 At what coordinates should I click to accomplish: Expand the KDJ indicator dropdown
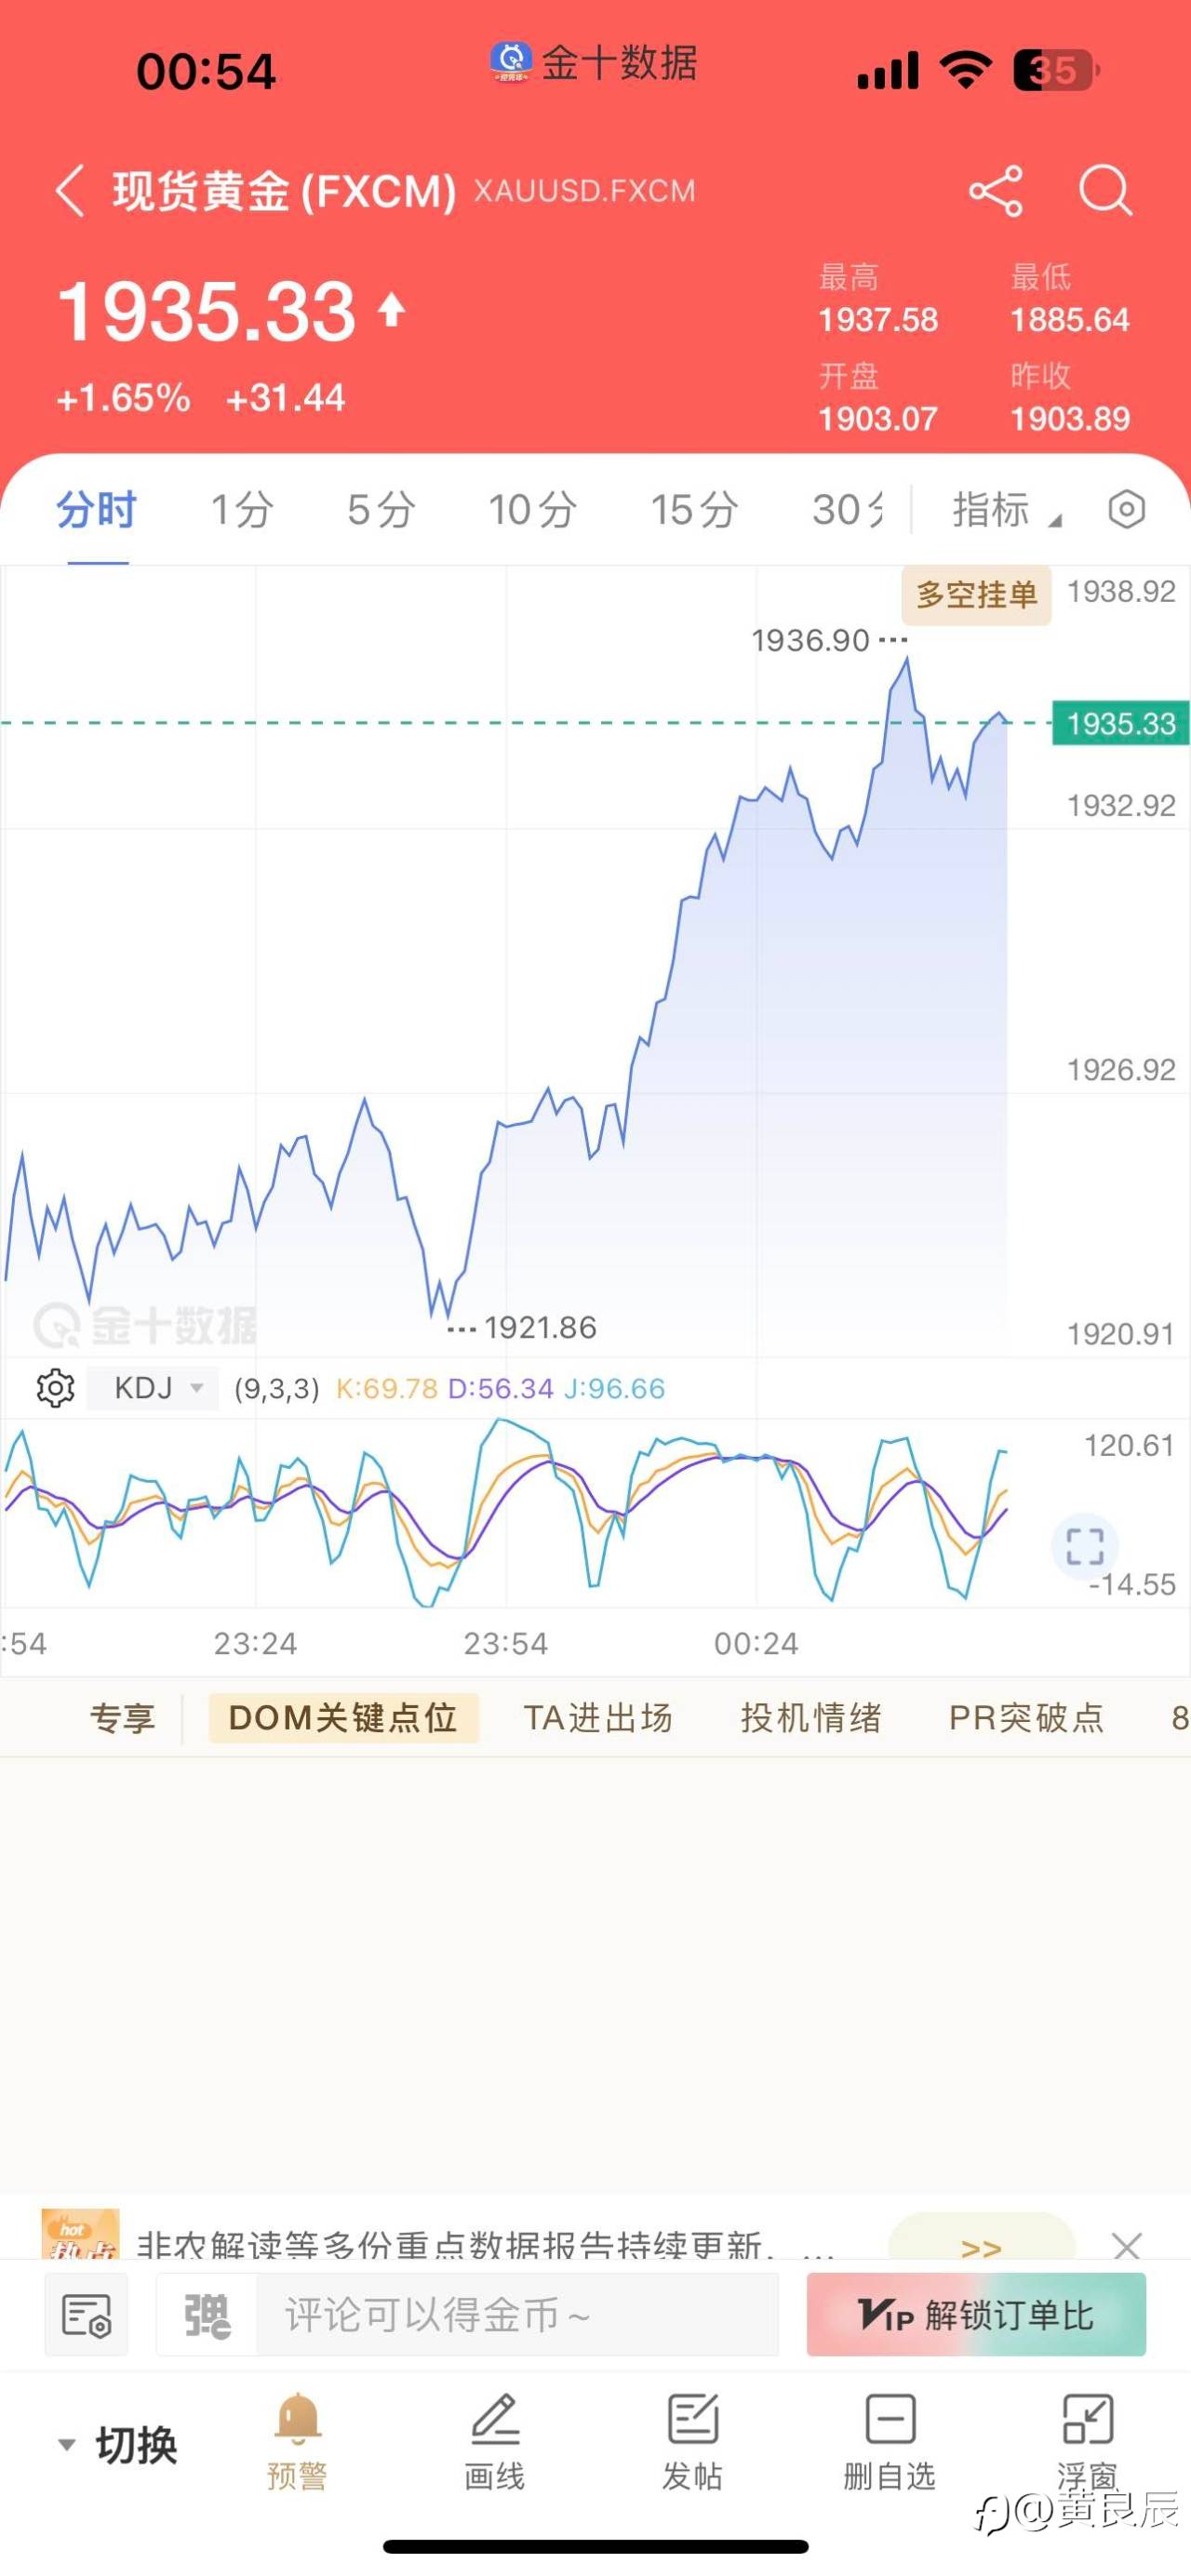(197, 1388)
